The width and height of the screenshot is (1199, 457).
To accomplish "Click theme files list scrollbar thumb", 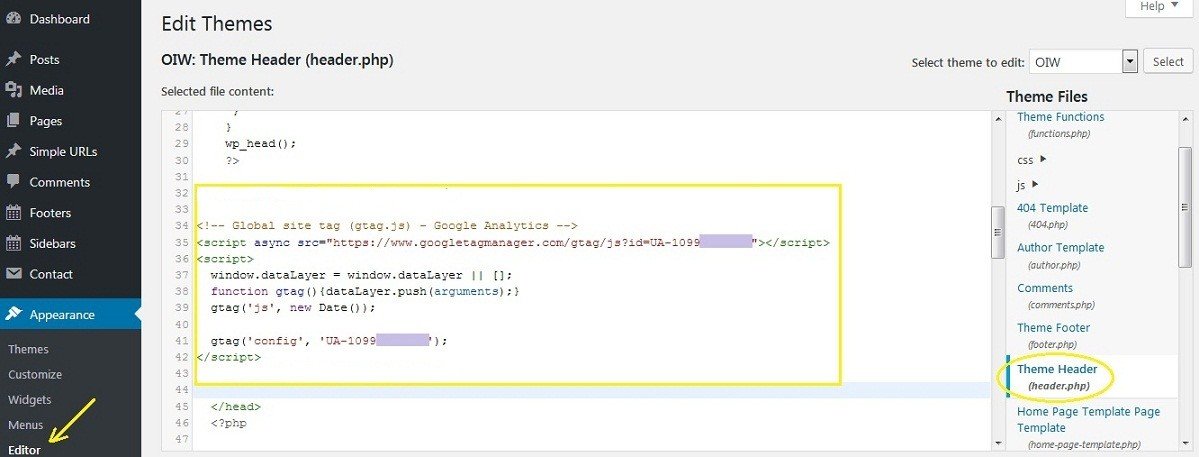I will click(x=1184, y=206).
